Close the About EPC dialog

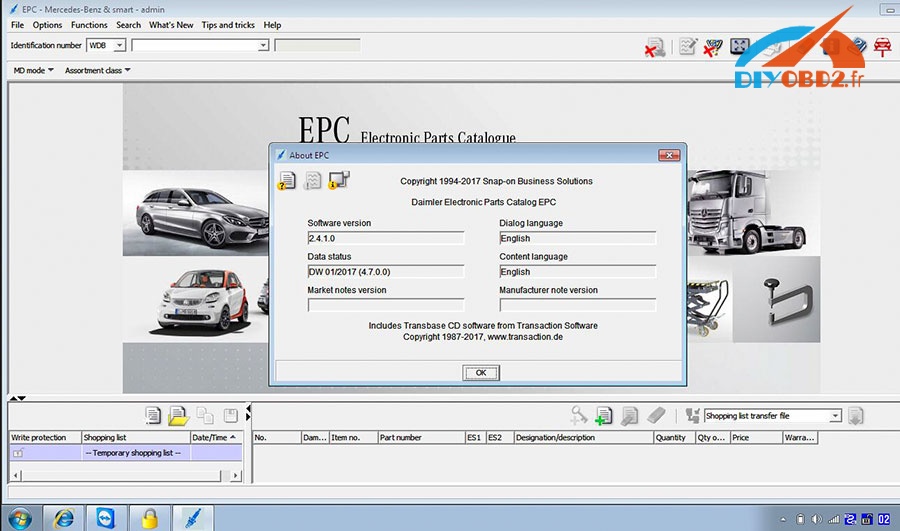pyautogui.click(x=669, y=155)
